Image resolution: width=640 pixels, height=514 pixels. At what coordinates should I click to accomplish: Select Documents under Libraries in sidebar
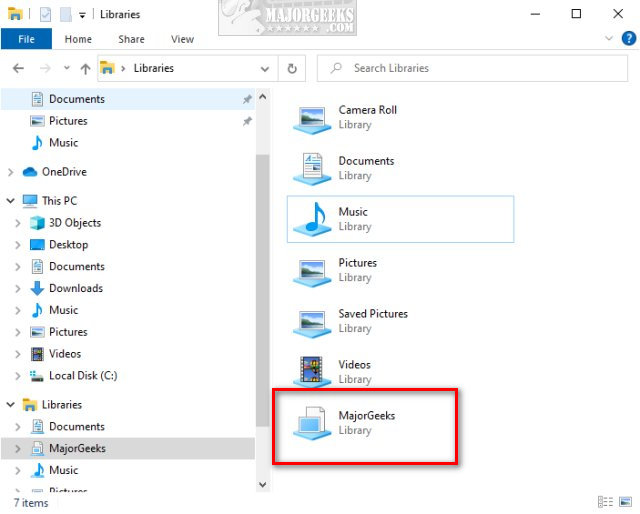pyautogui.click(x=128, y=427)
